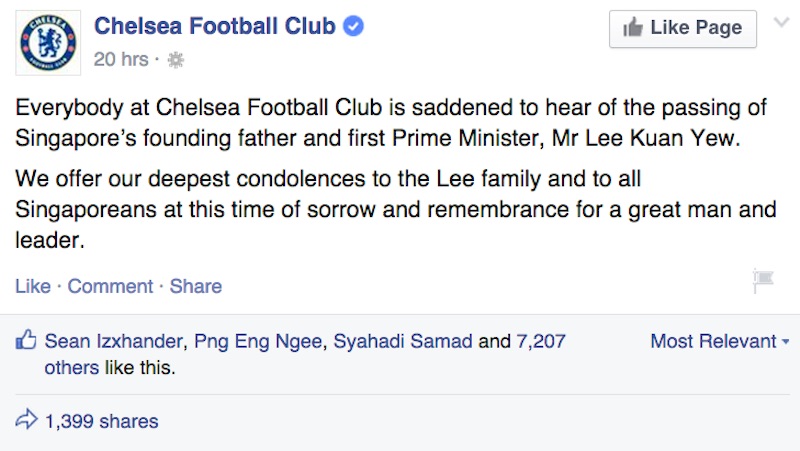Open the 20 hrs timestamp link

(121, 59)
